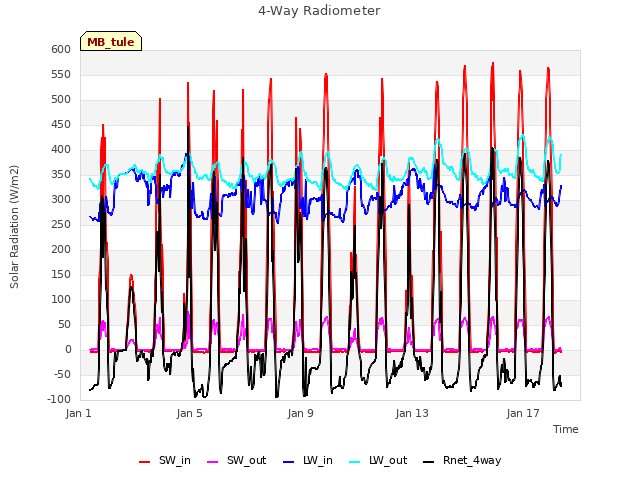The height and width of the screenshot is (480, 640).
Task: Click the Jan 9 x-axis tick label
Action: 300,413
